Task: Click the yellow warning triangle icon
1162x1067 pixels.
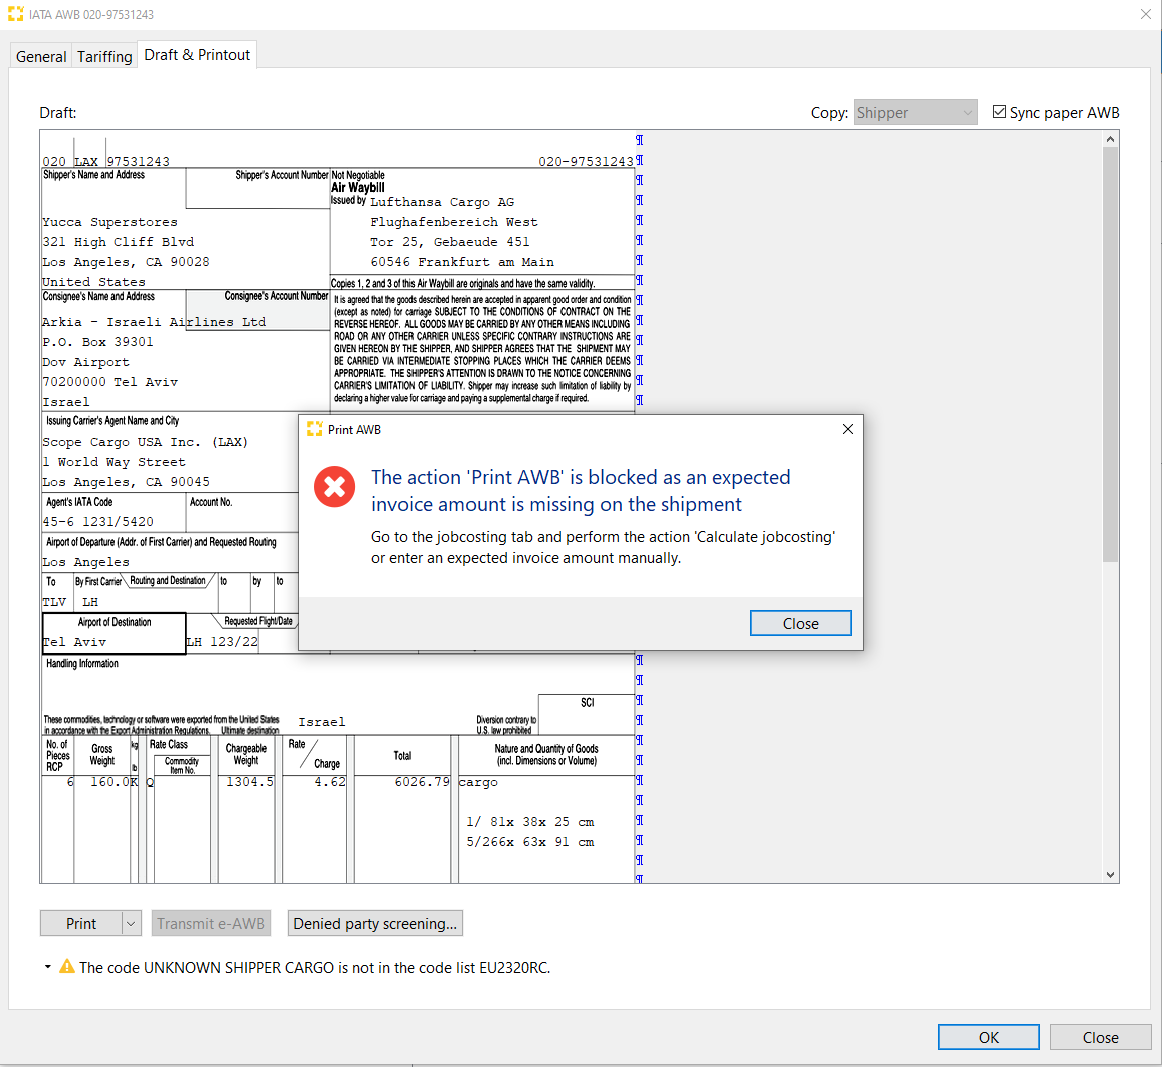Action: click(66, 967)
